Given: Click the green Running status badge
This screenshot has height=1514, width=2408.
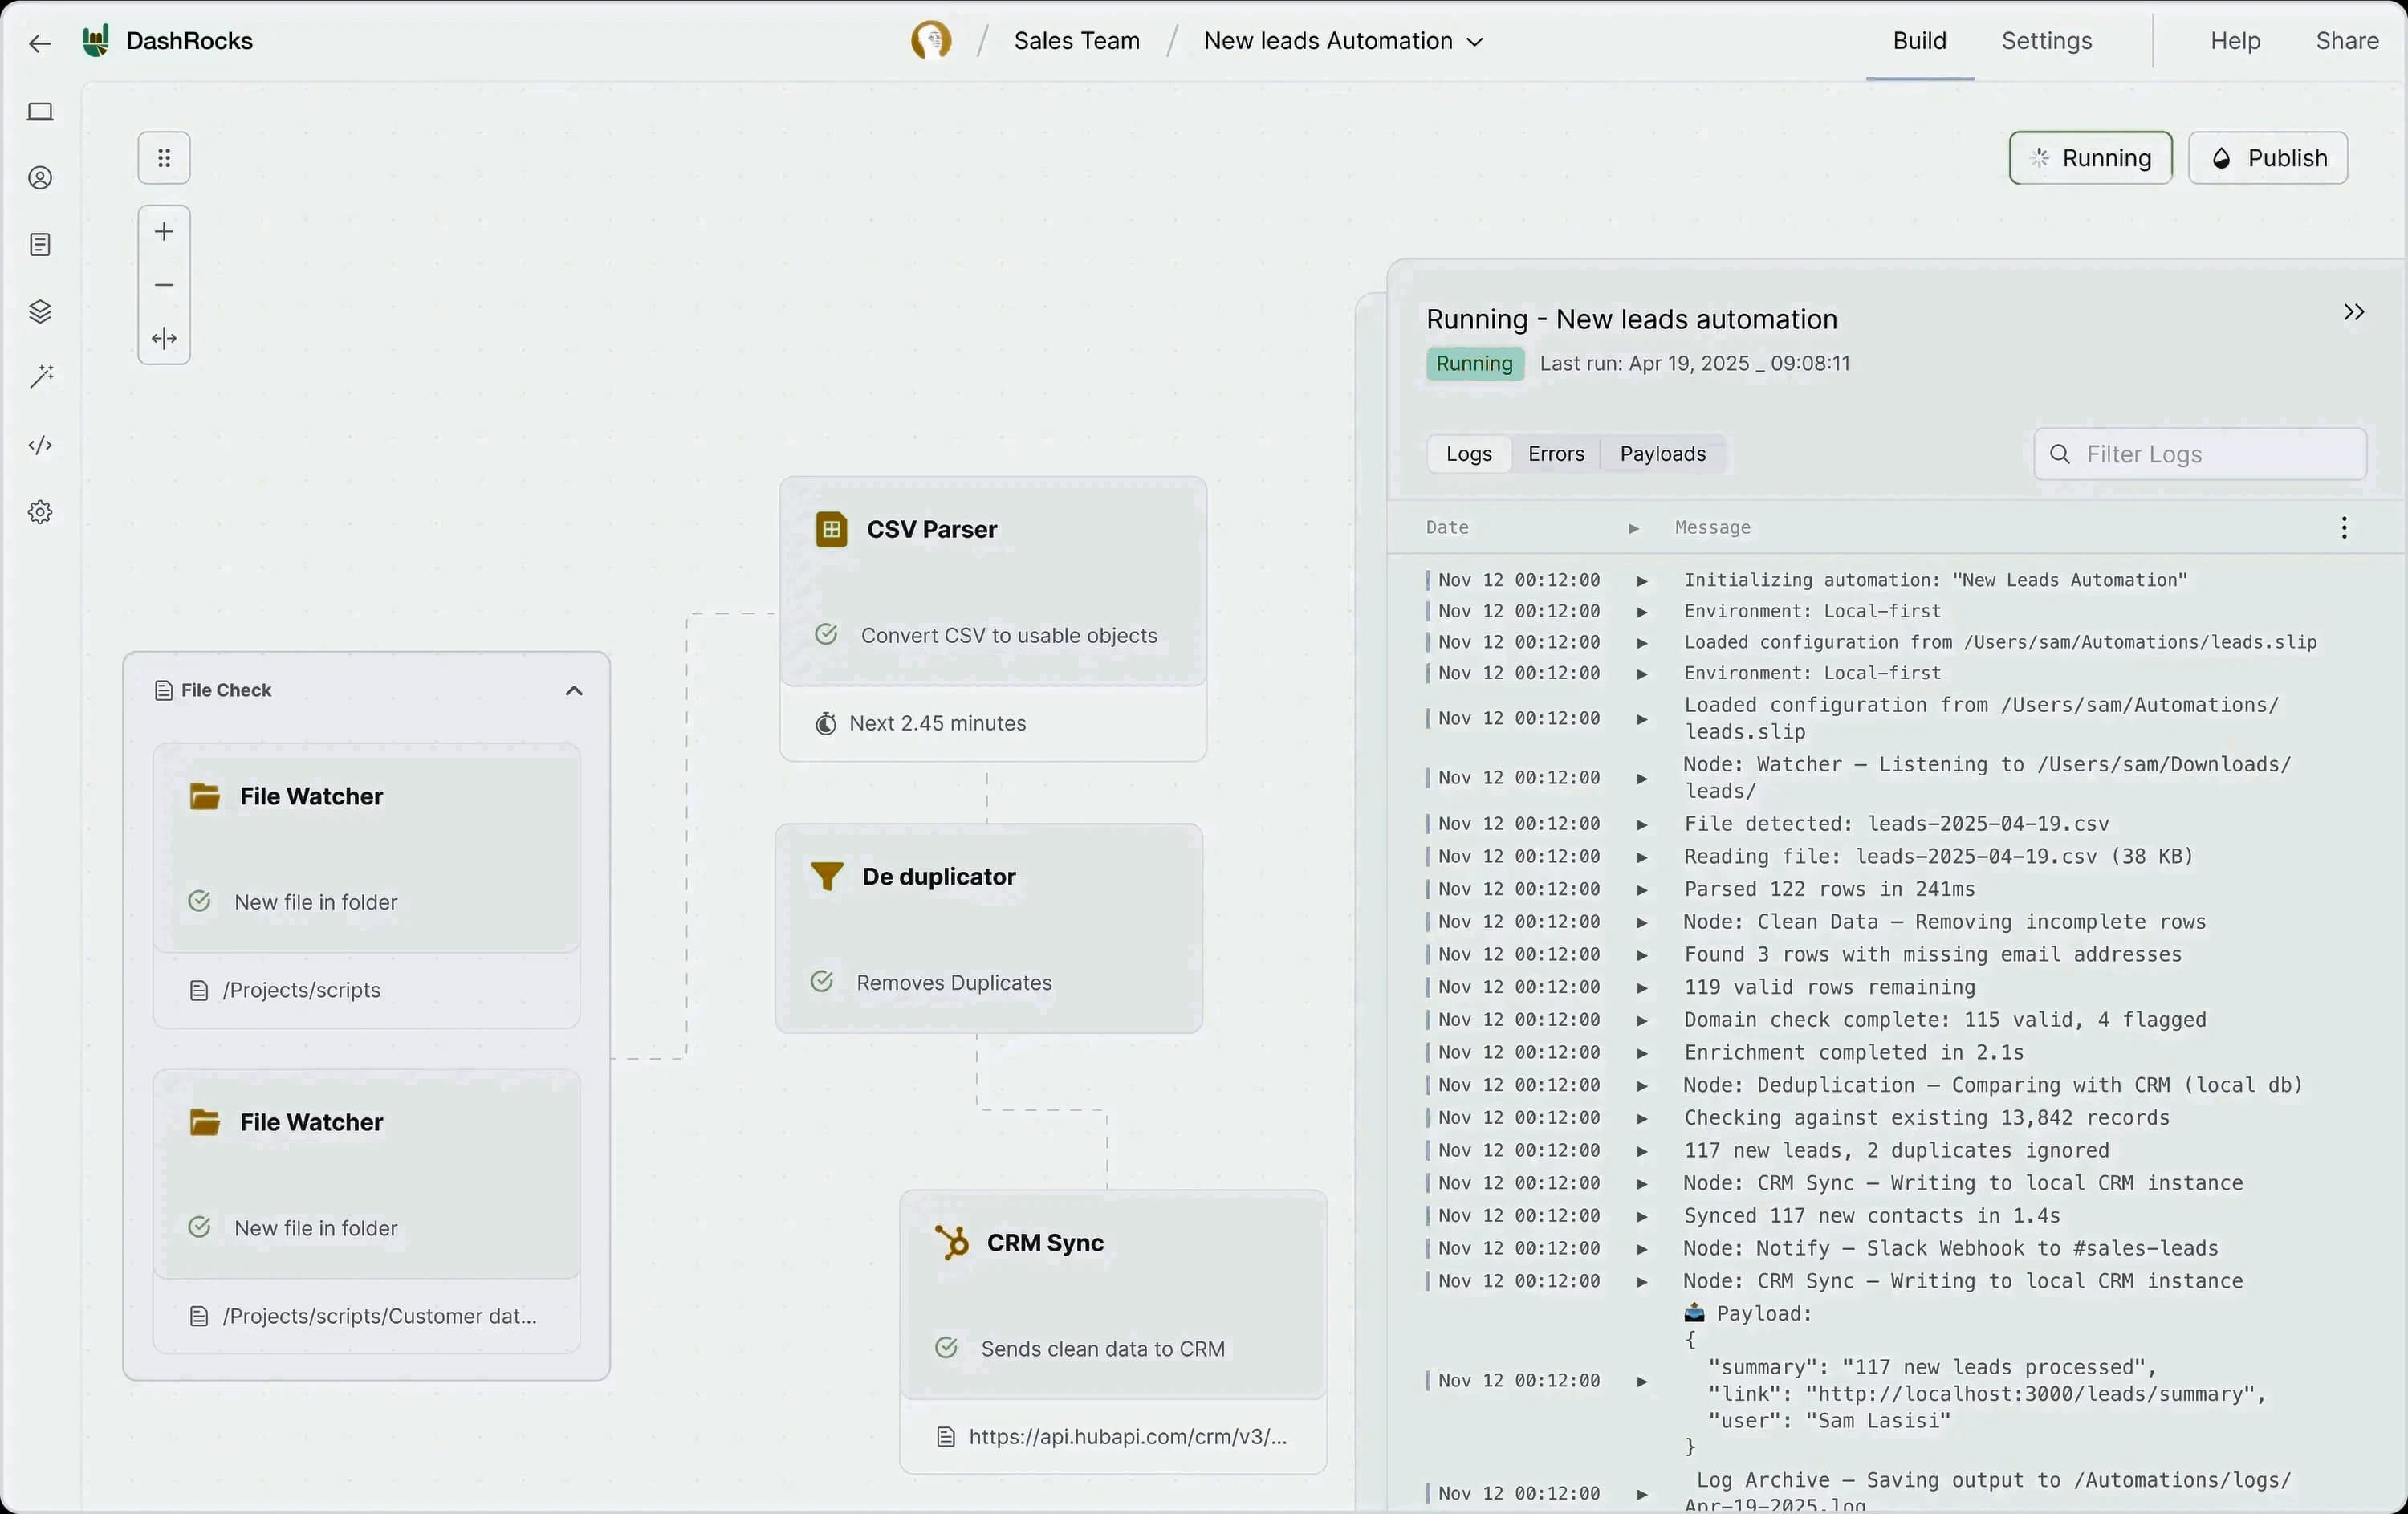Looking at the screenshot, I should (1474, 364).
